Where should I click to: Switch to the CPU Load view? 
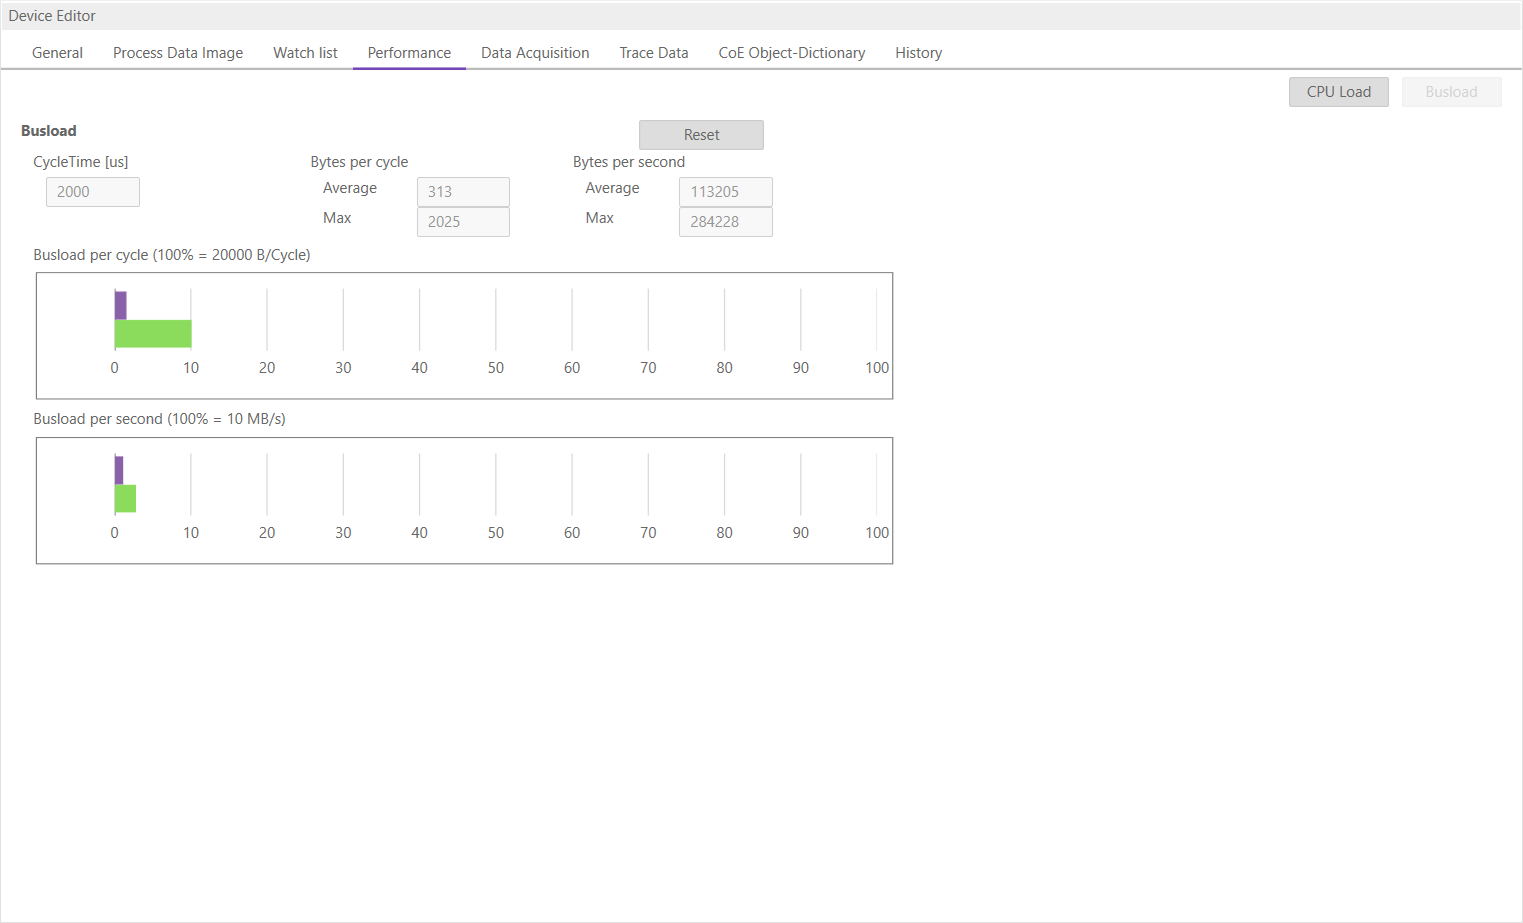pos(1338,91)
